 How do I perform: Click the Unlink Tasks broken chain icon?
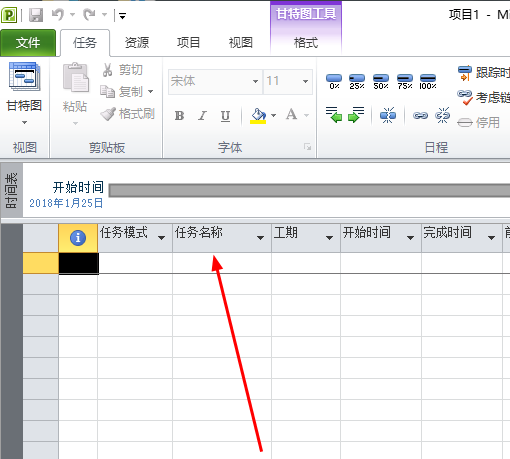[442, 115]
